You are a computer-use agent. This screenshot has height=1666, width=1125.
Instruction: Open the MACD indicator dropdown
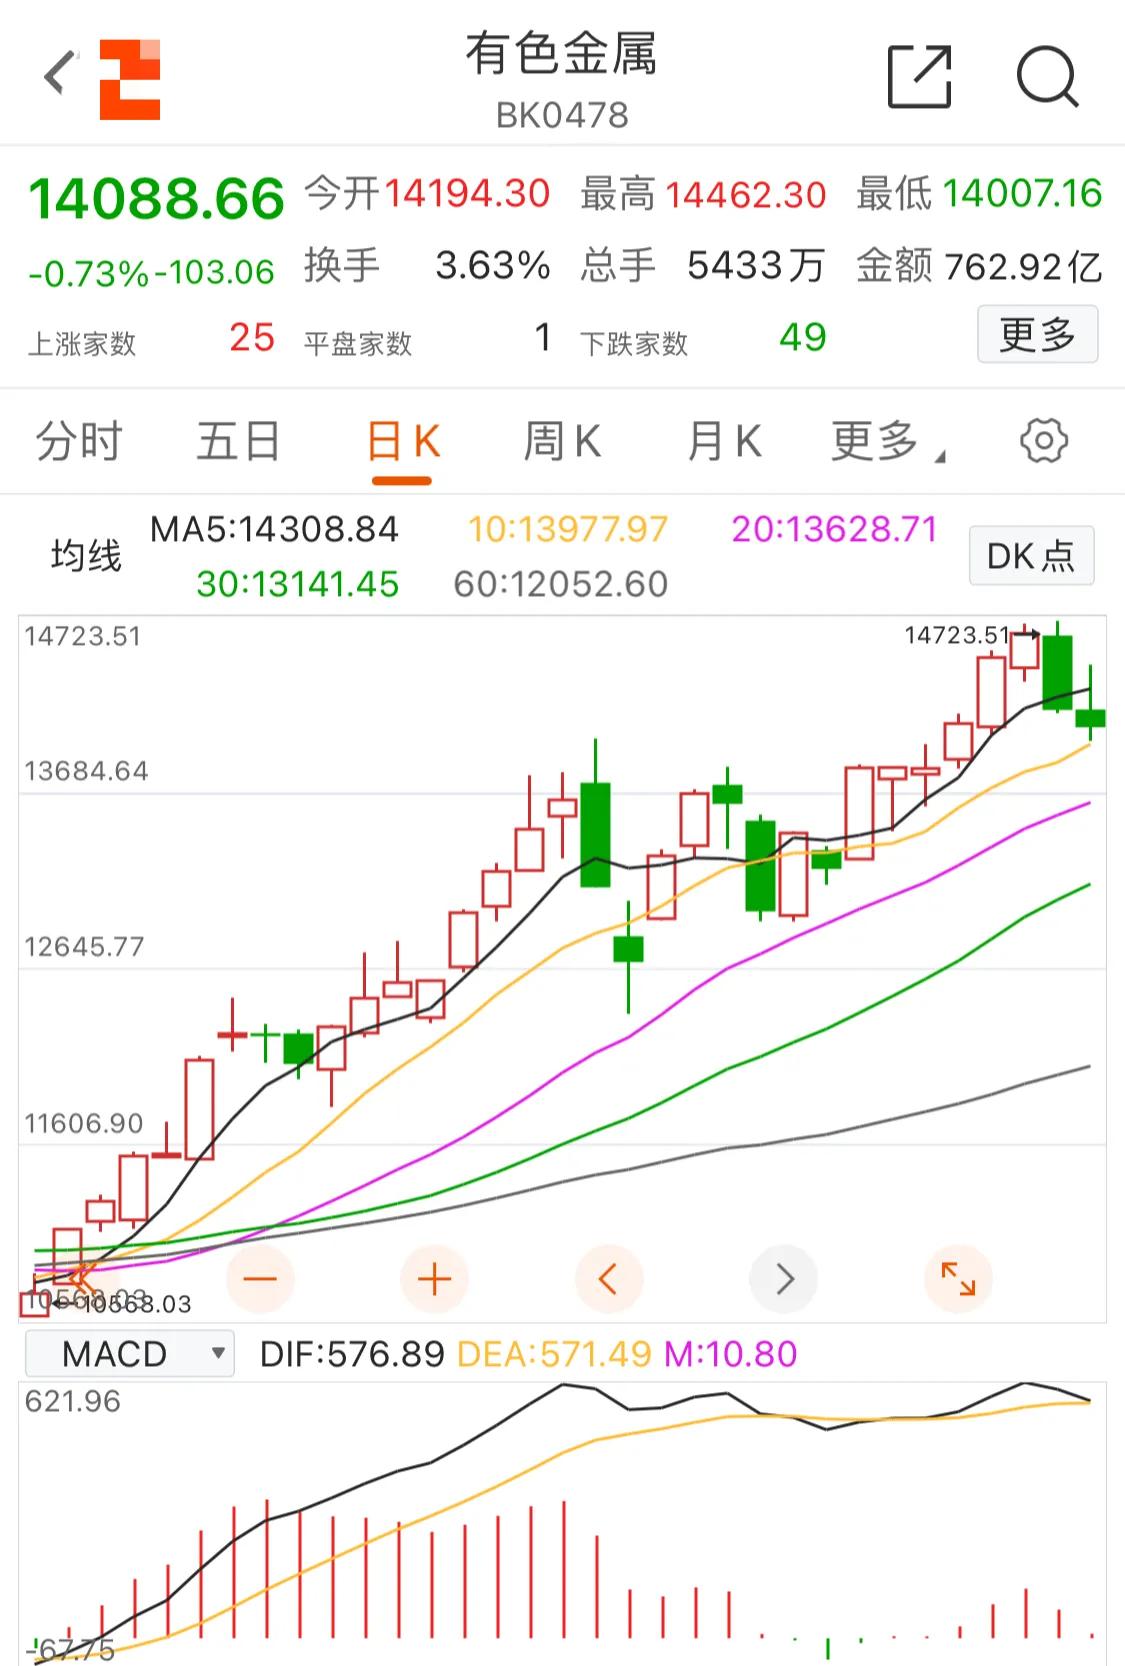pyautogui.click(x=130, y=1354)
